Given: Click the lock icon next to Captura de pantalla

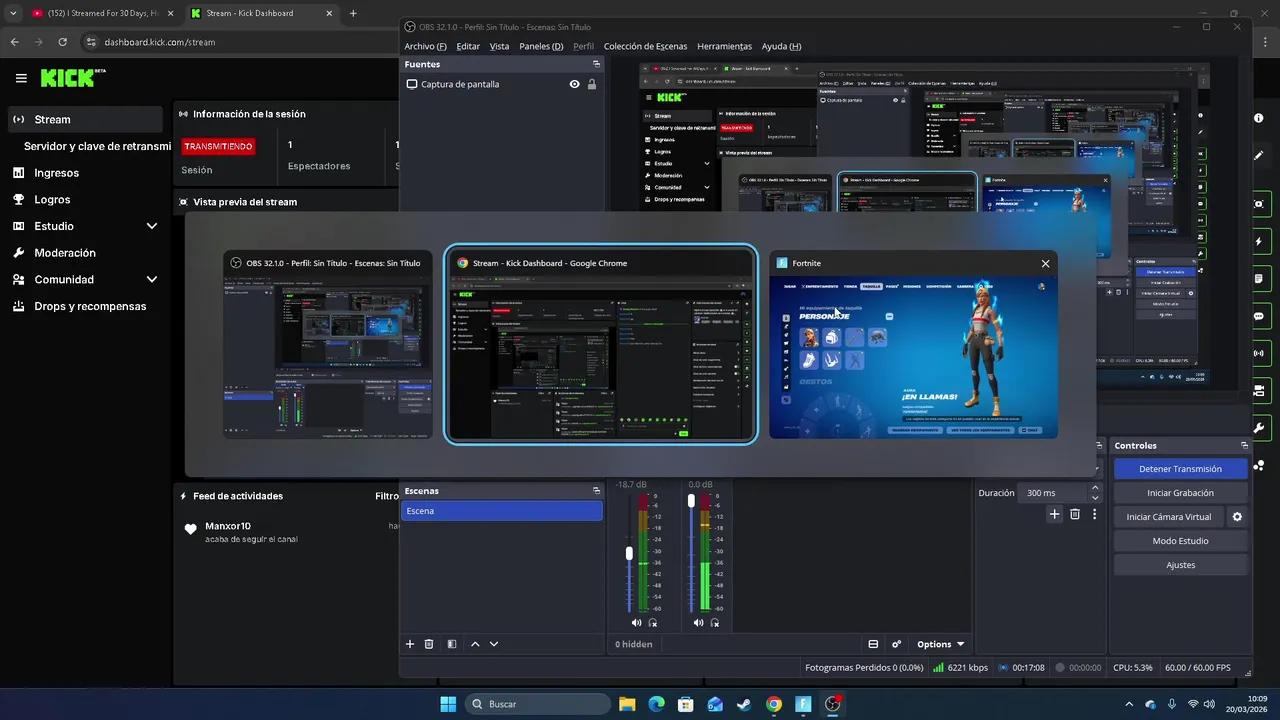Looking at the screenshot, I should tap(592, 84).
